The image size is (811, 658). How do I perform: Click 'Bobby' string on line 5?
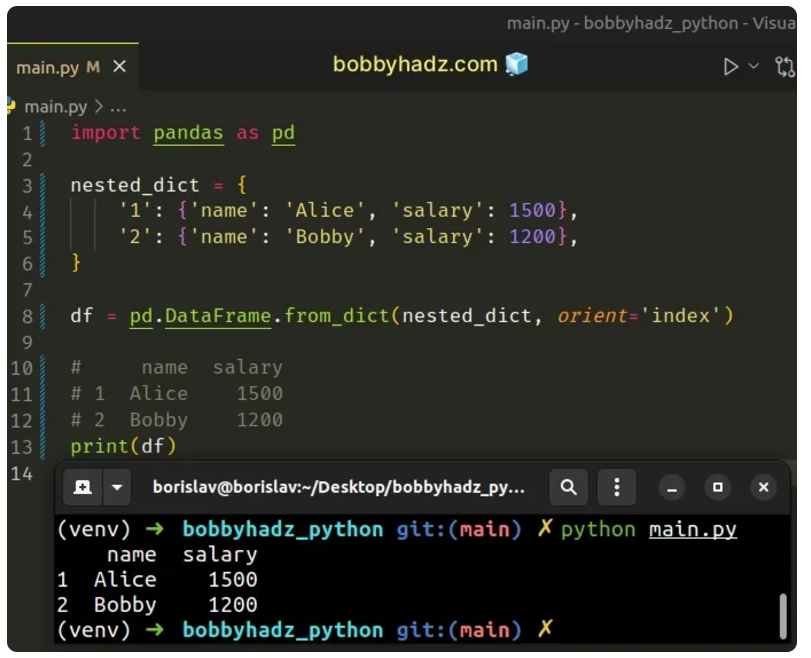click(x=325, y=237)
